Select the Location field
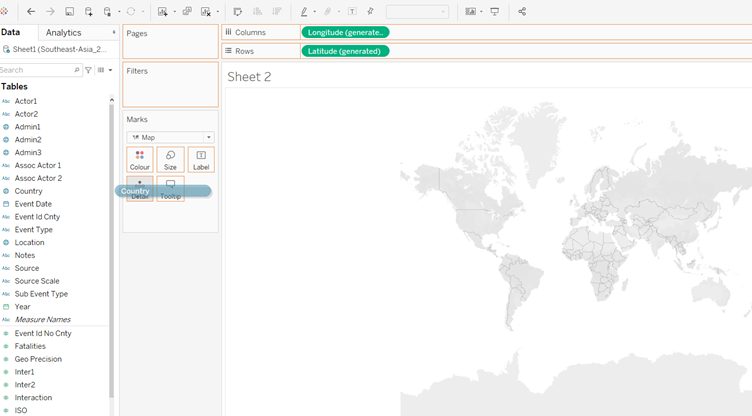This screenshot has height=416, width=752. pos(29,243)
